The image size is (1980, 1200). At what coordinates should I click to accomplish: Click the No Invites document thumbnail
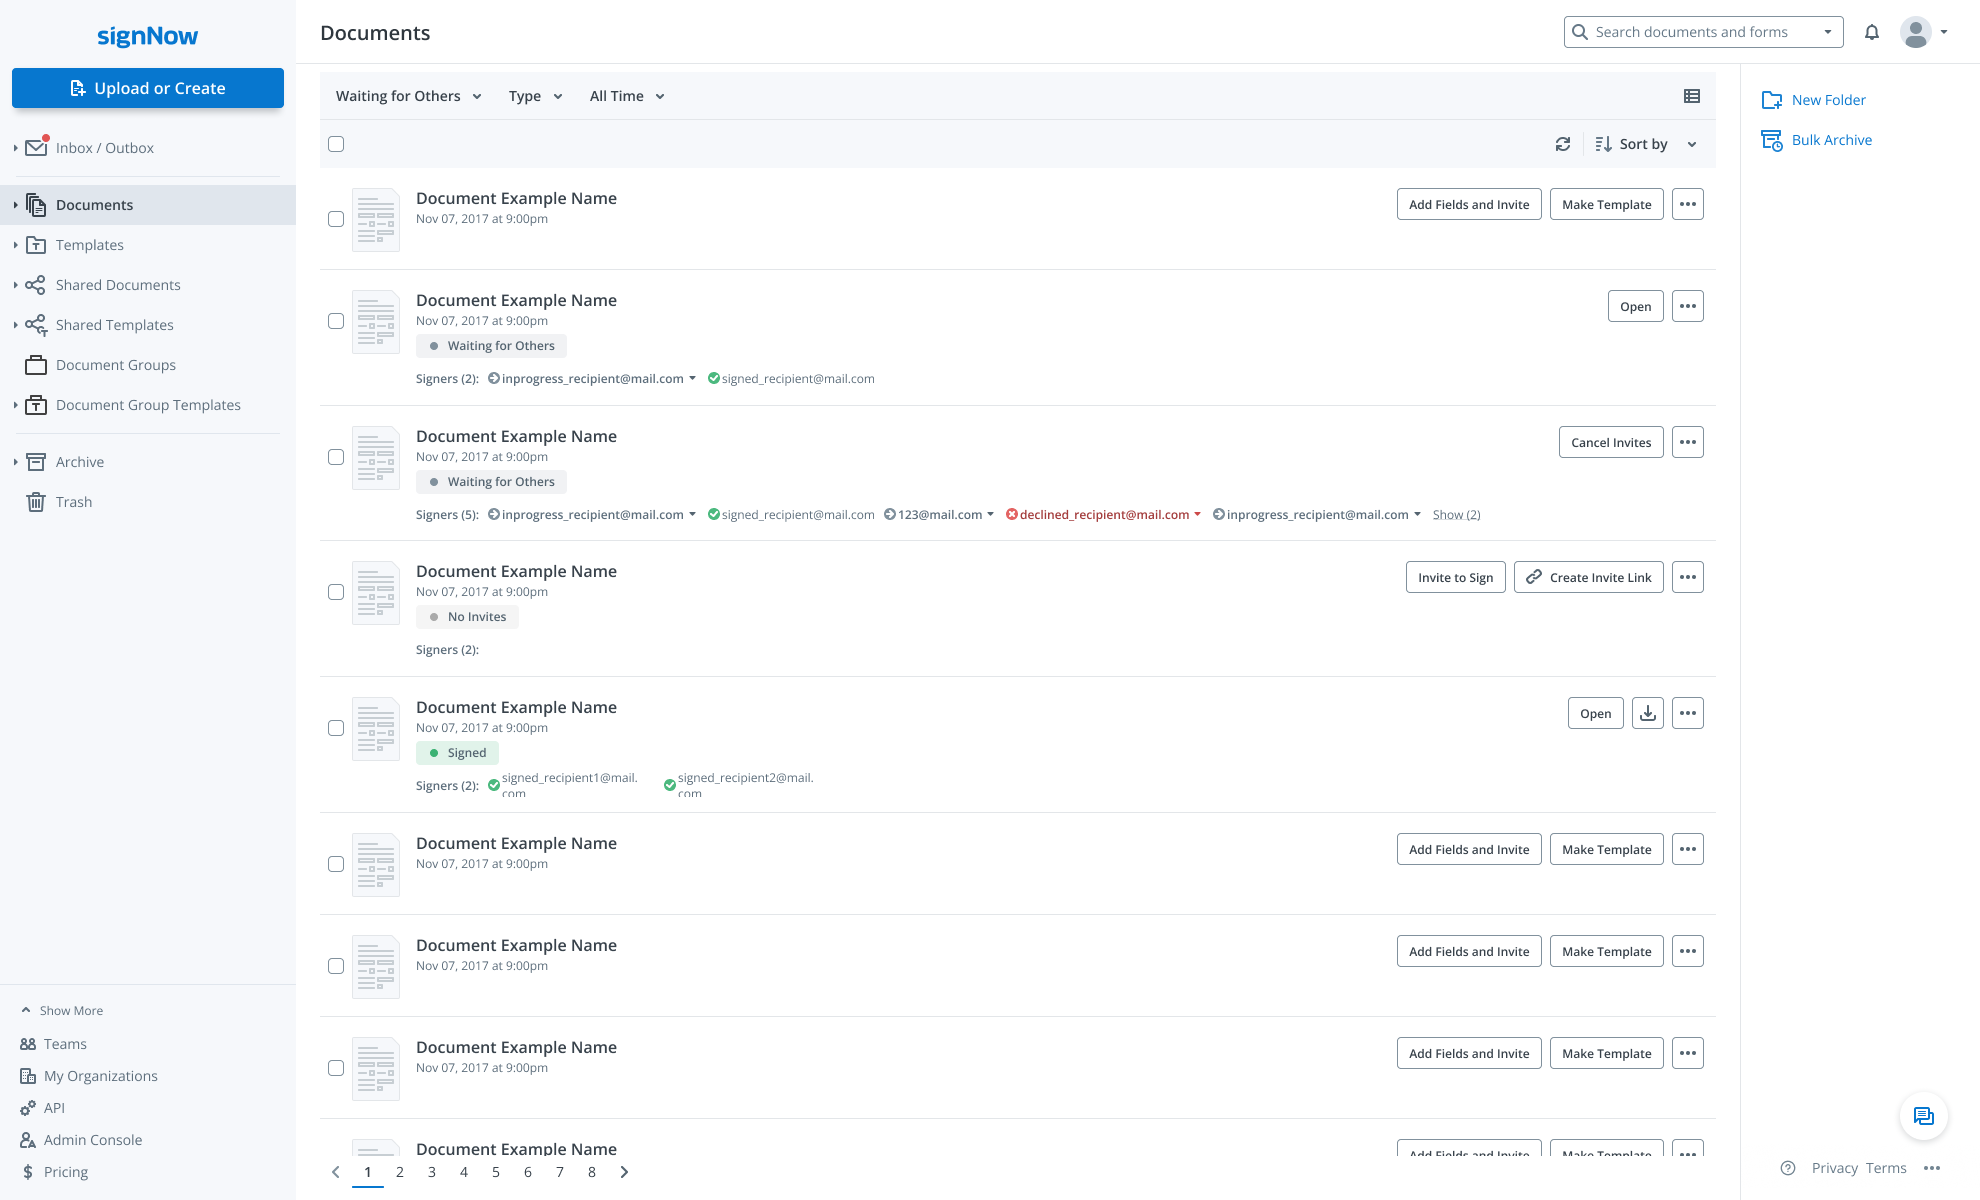pos(376,593)
